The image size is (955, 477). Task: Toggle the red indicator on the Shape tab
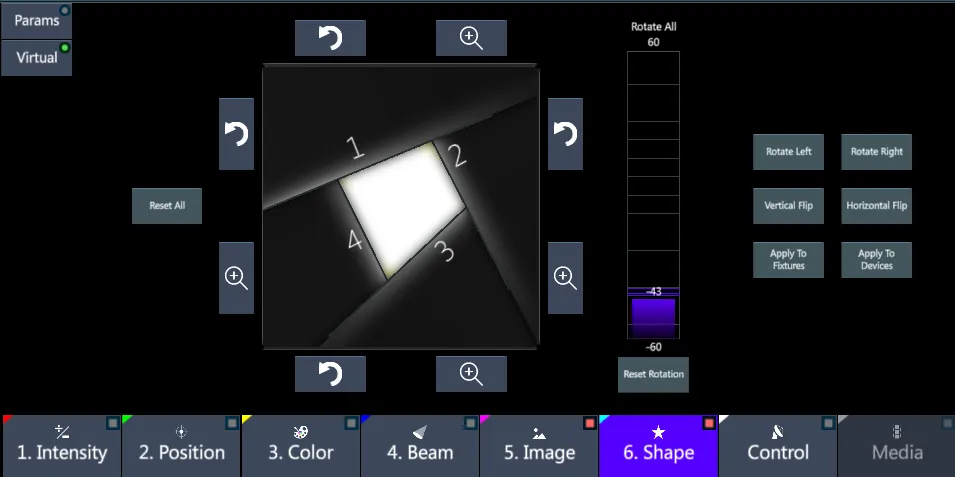(709, 423)
